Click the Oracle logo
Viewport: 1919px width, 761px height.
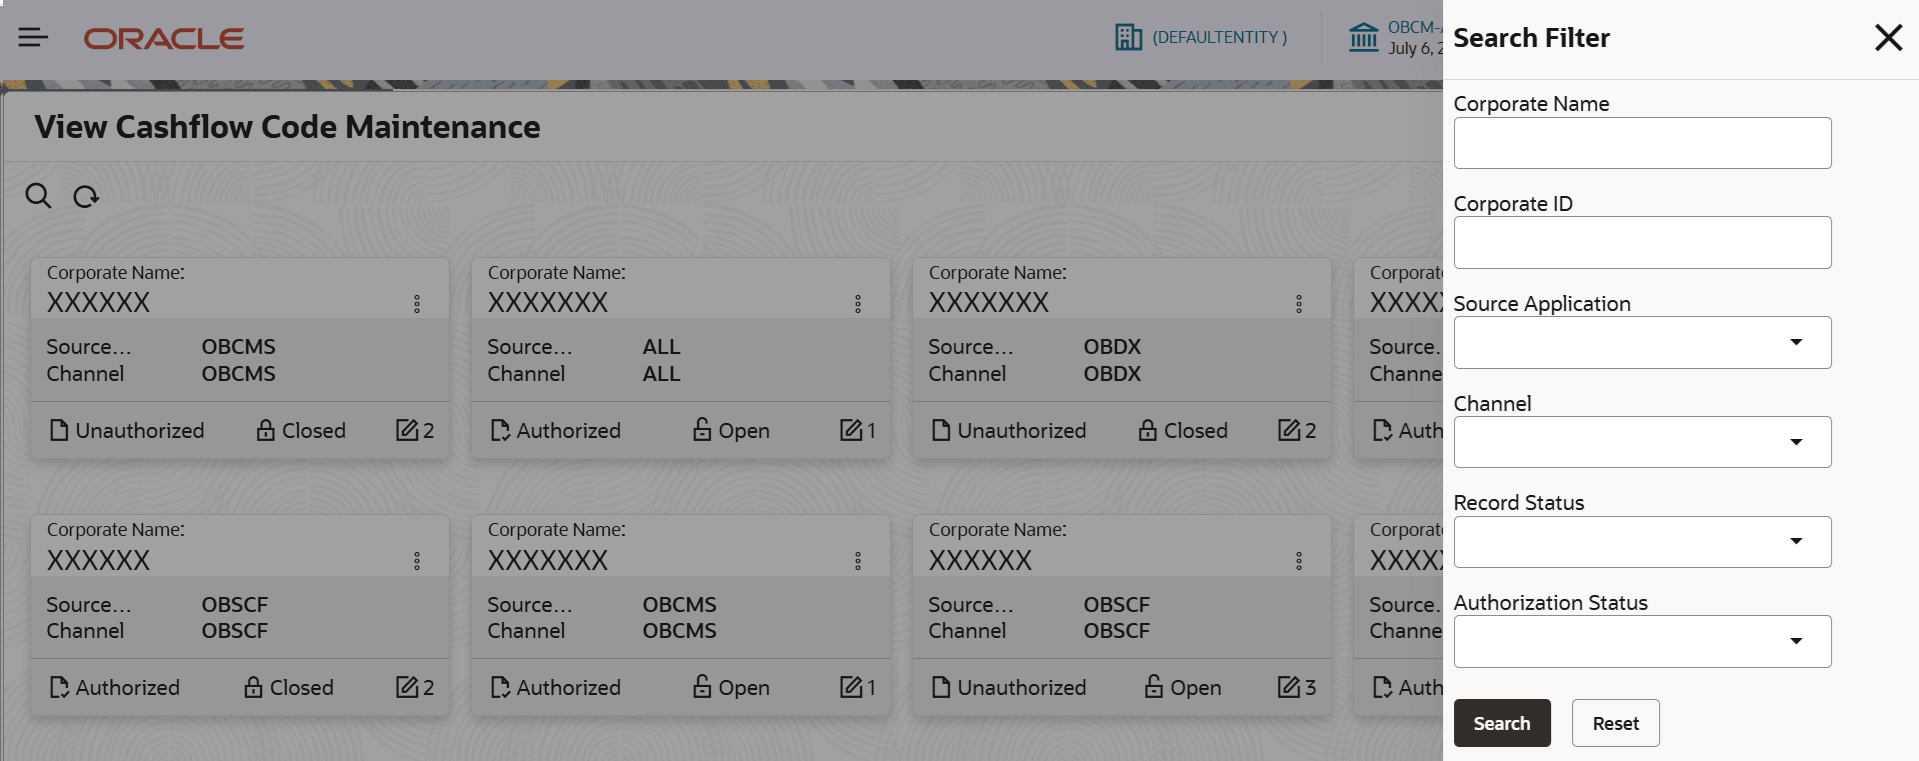tap(164, 39)
